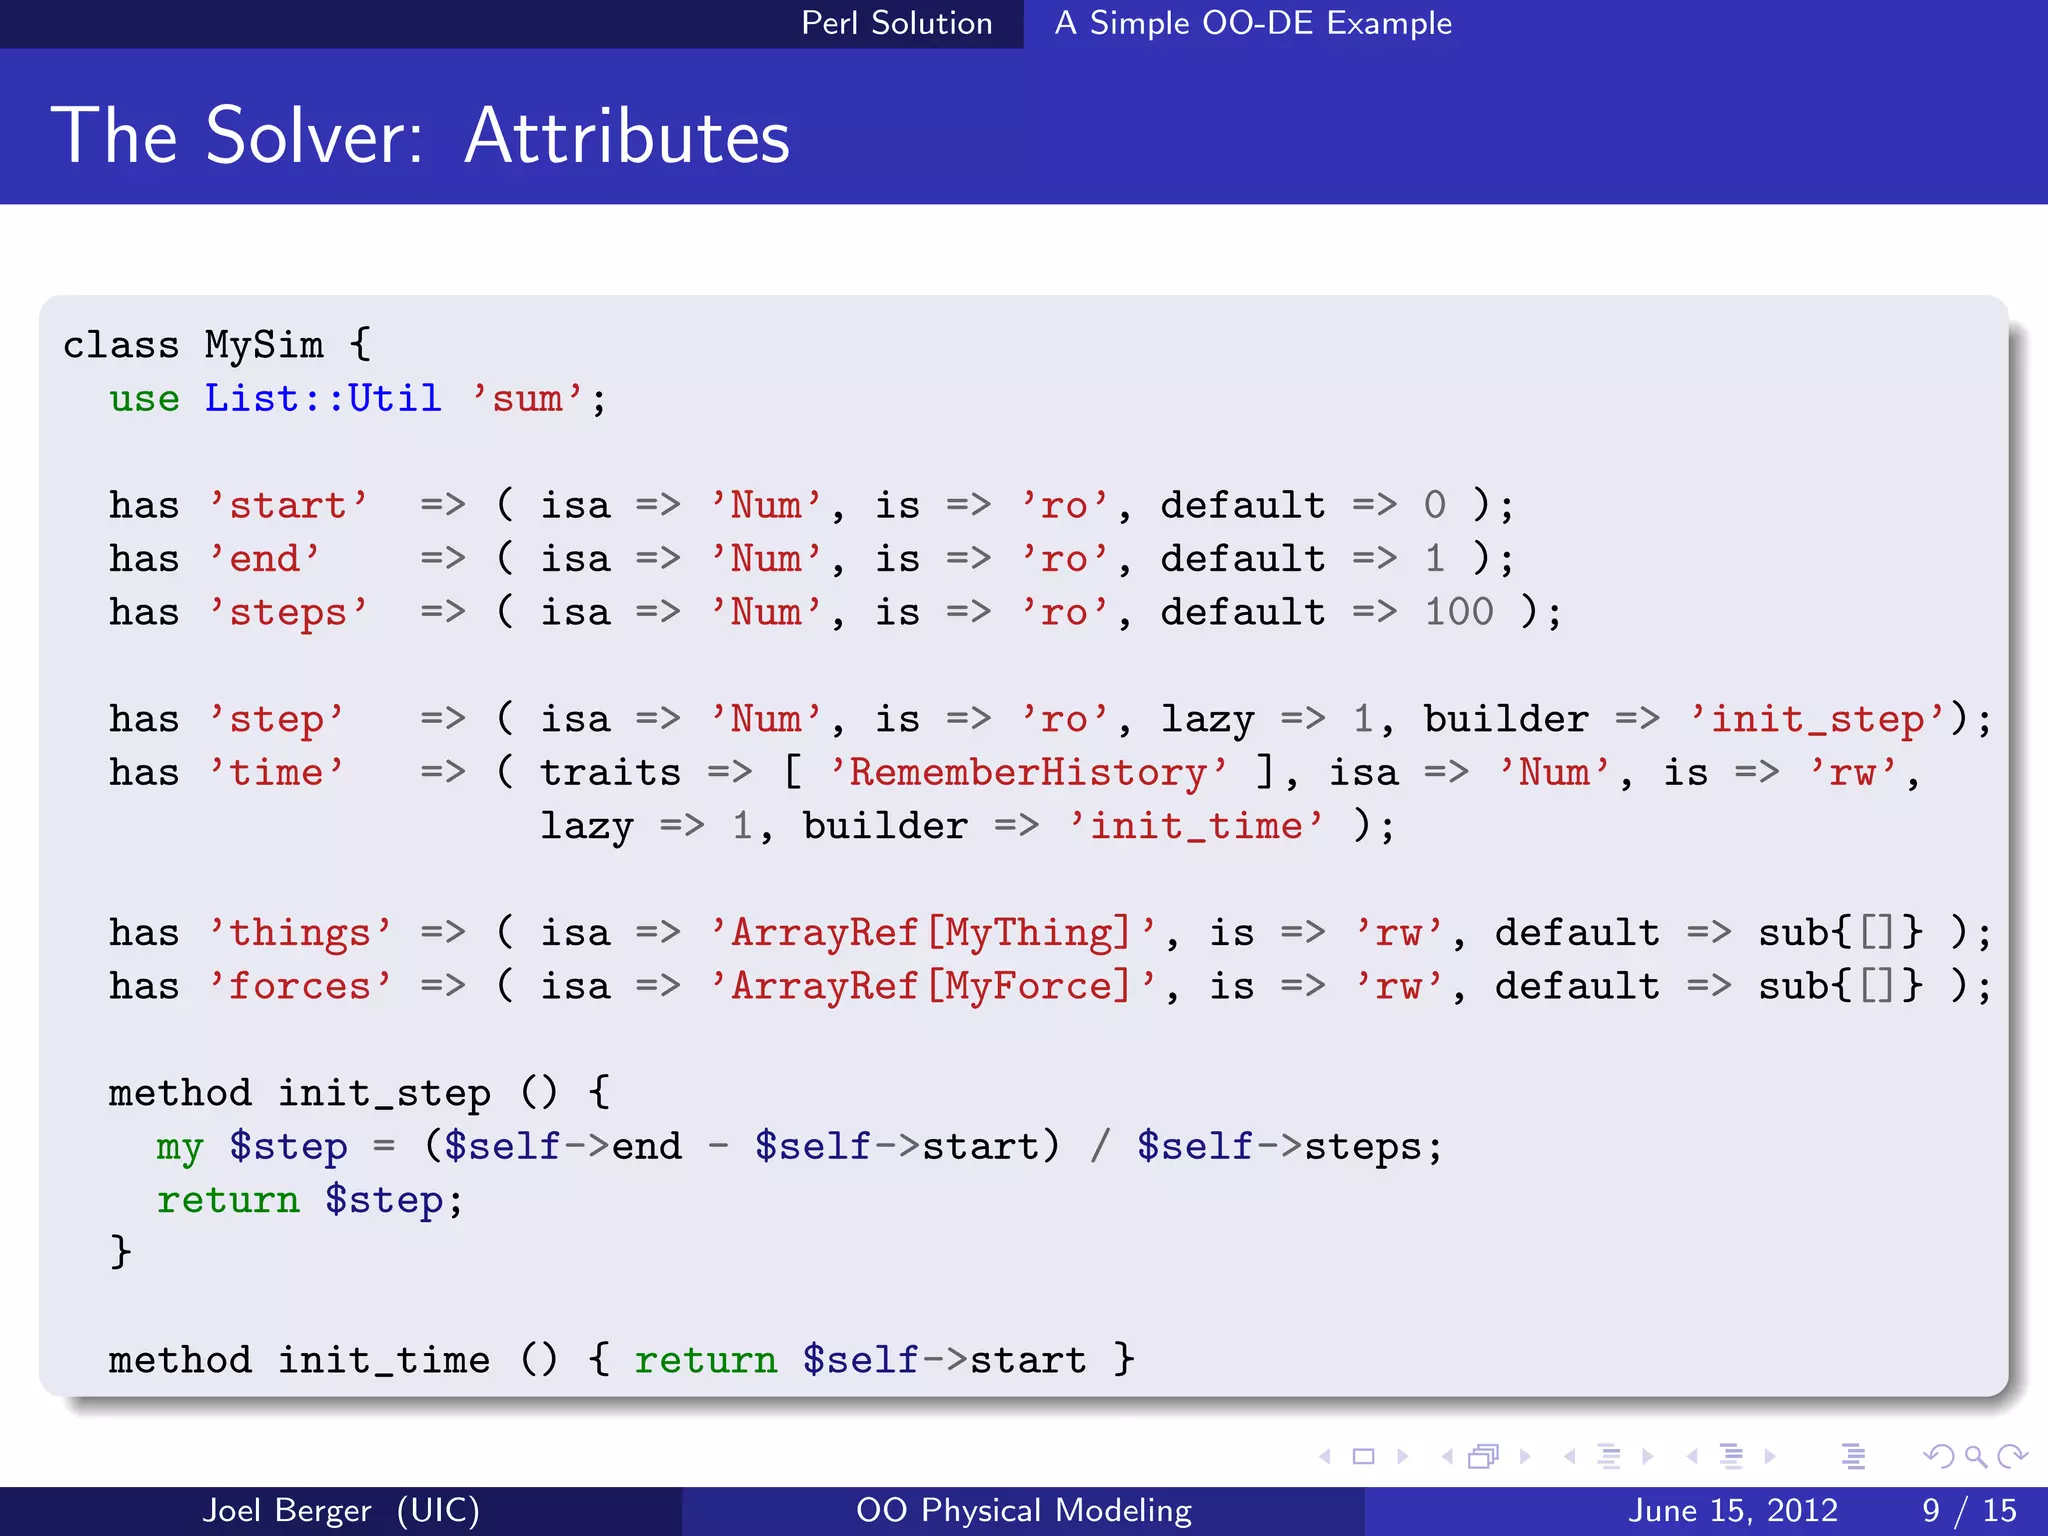Screen dimensions: 2048x1536
Task: Click the 'sum' string in use line
Action: tap(527, 398)
